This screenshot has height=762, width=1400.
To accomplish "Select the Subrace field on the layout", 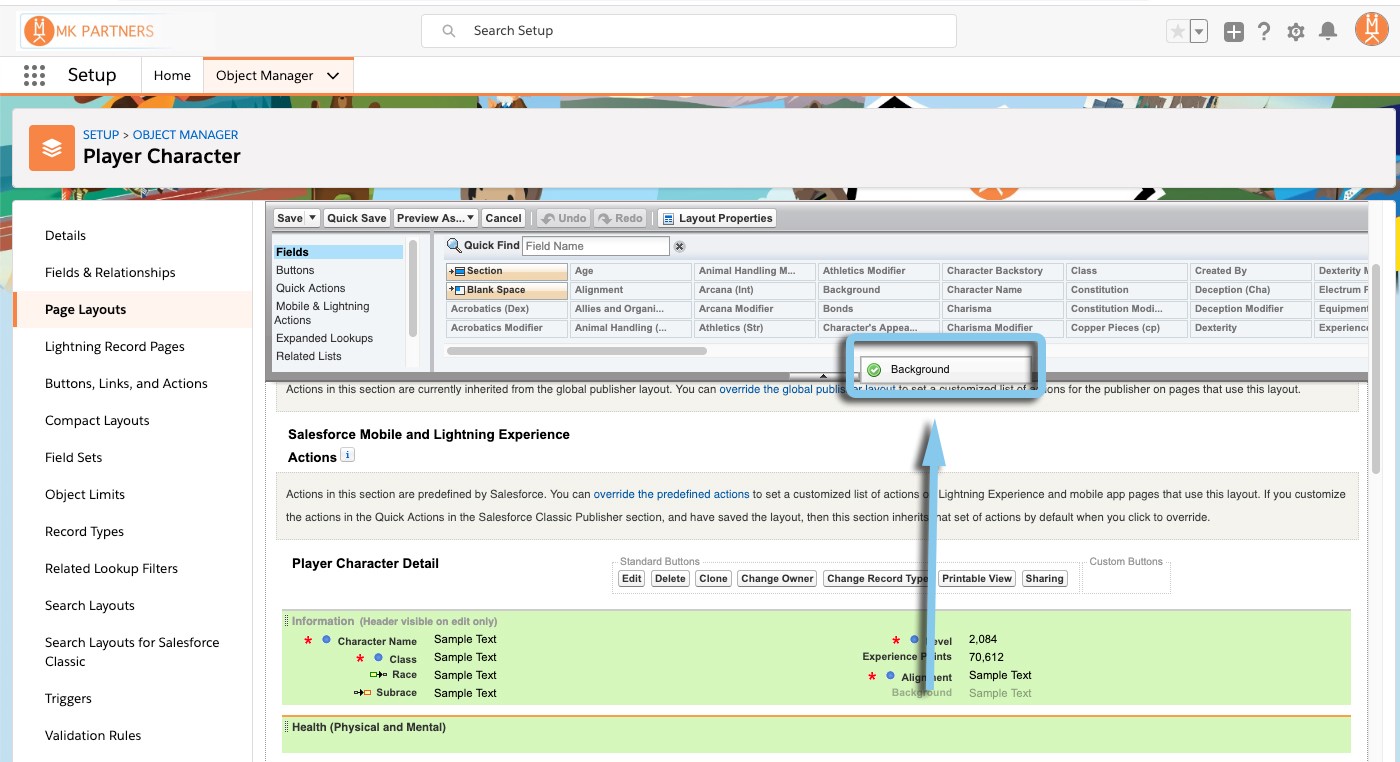I will 396,693.
